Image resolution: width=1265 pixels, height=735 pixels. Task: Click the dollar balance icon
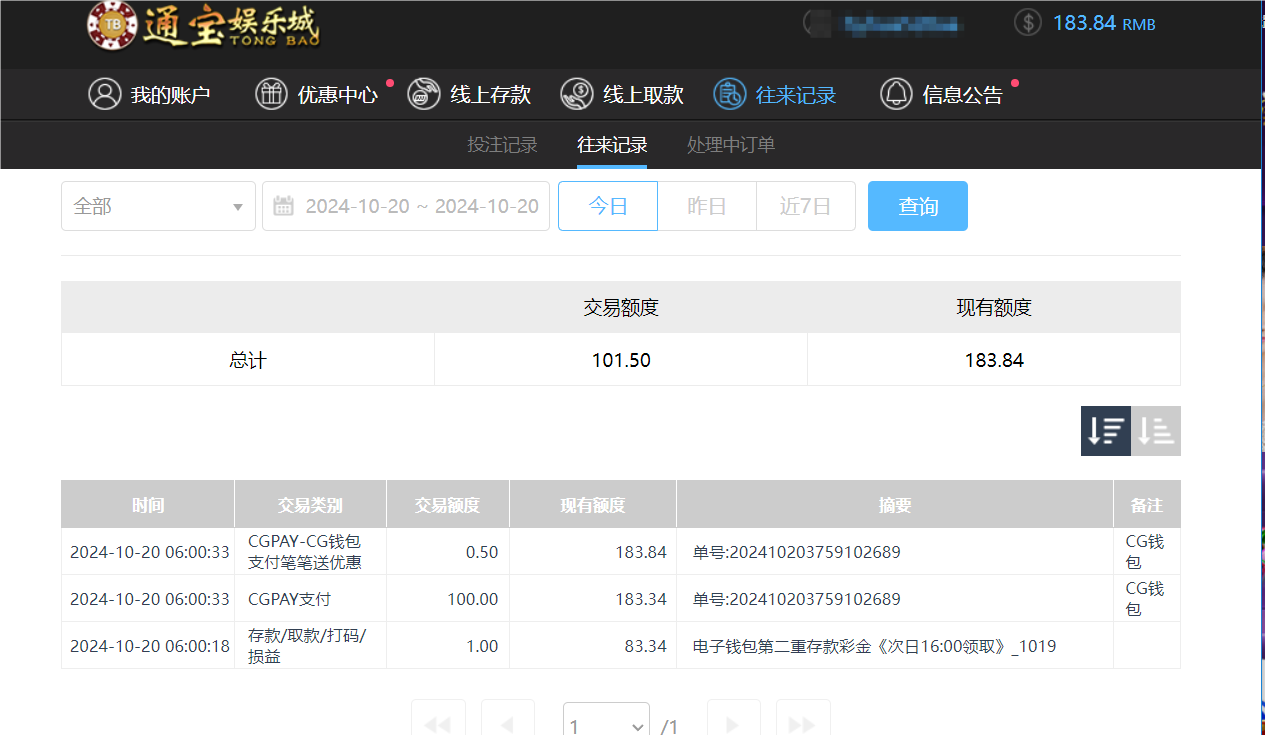click(x=1027, y=21)
